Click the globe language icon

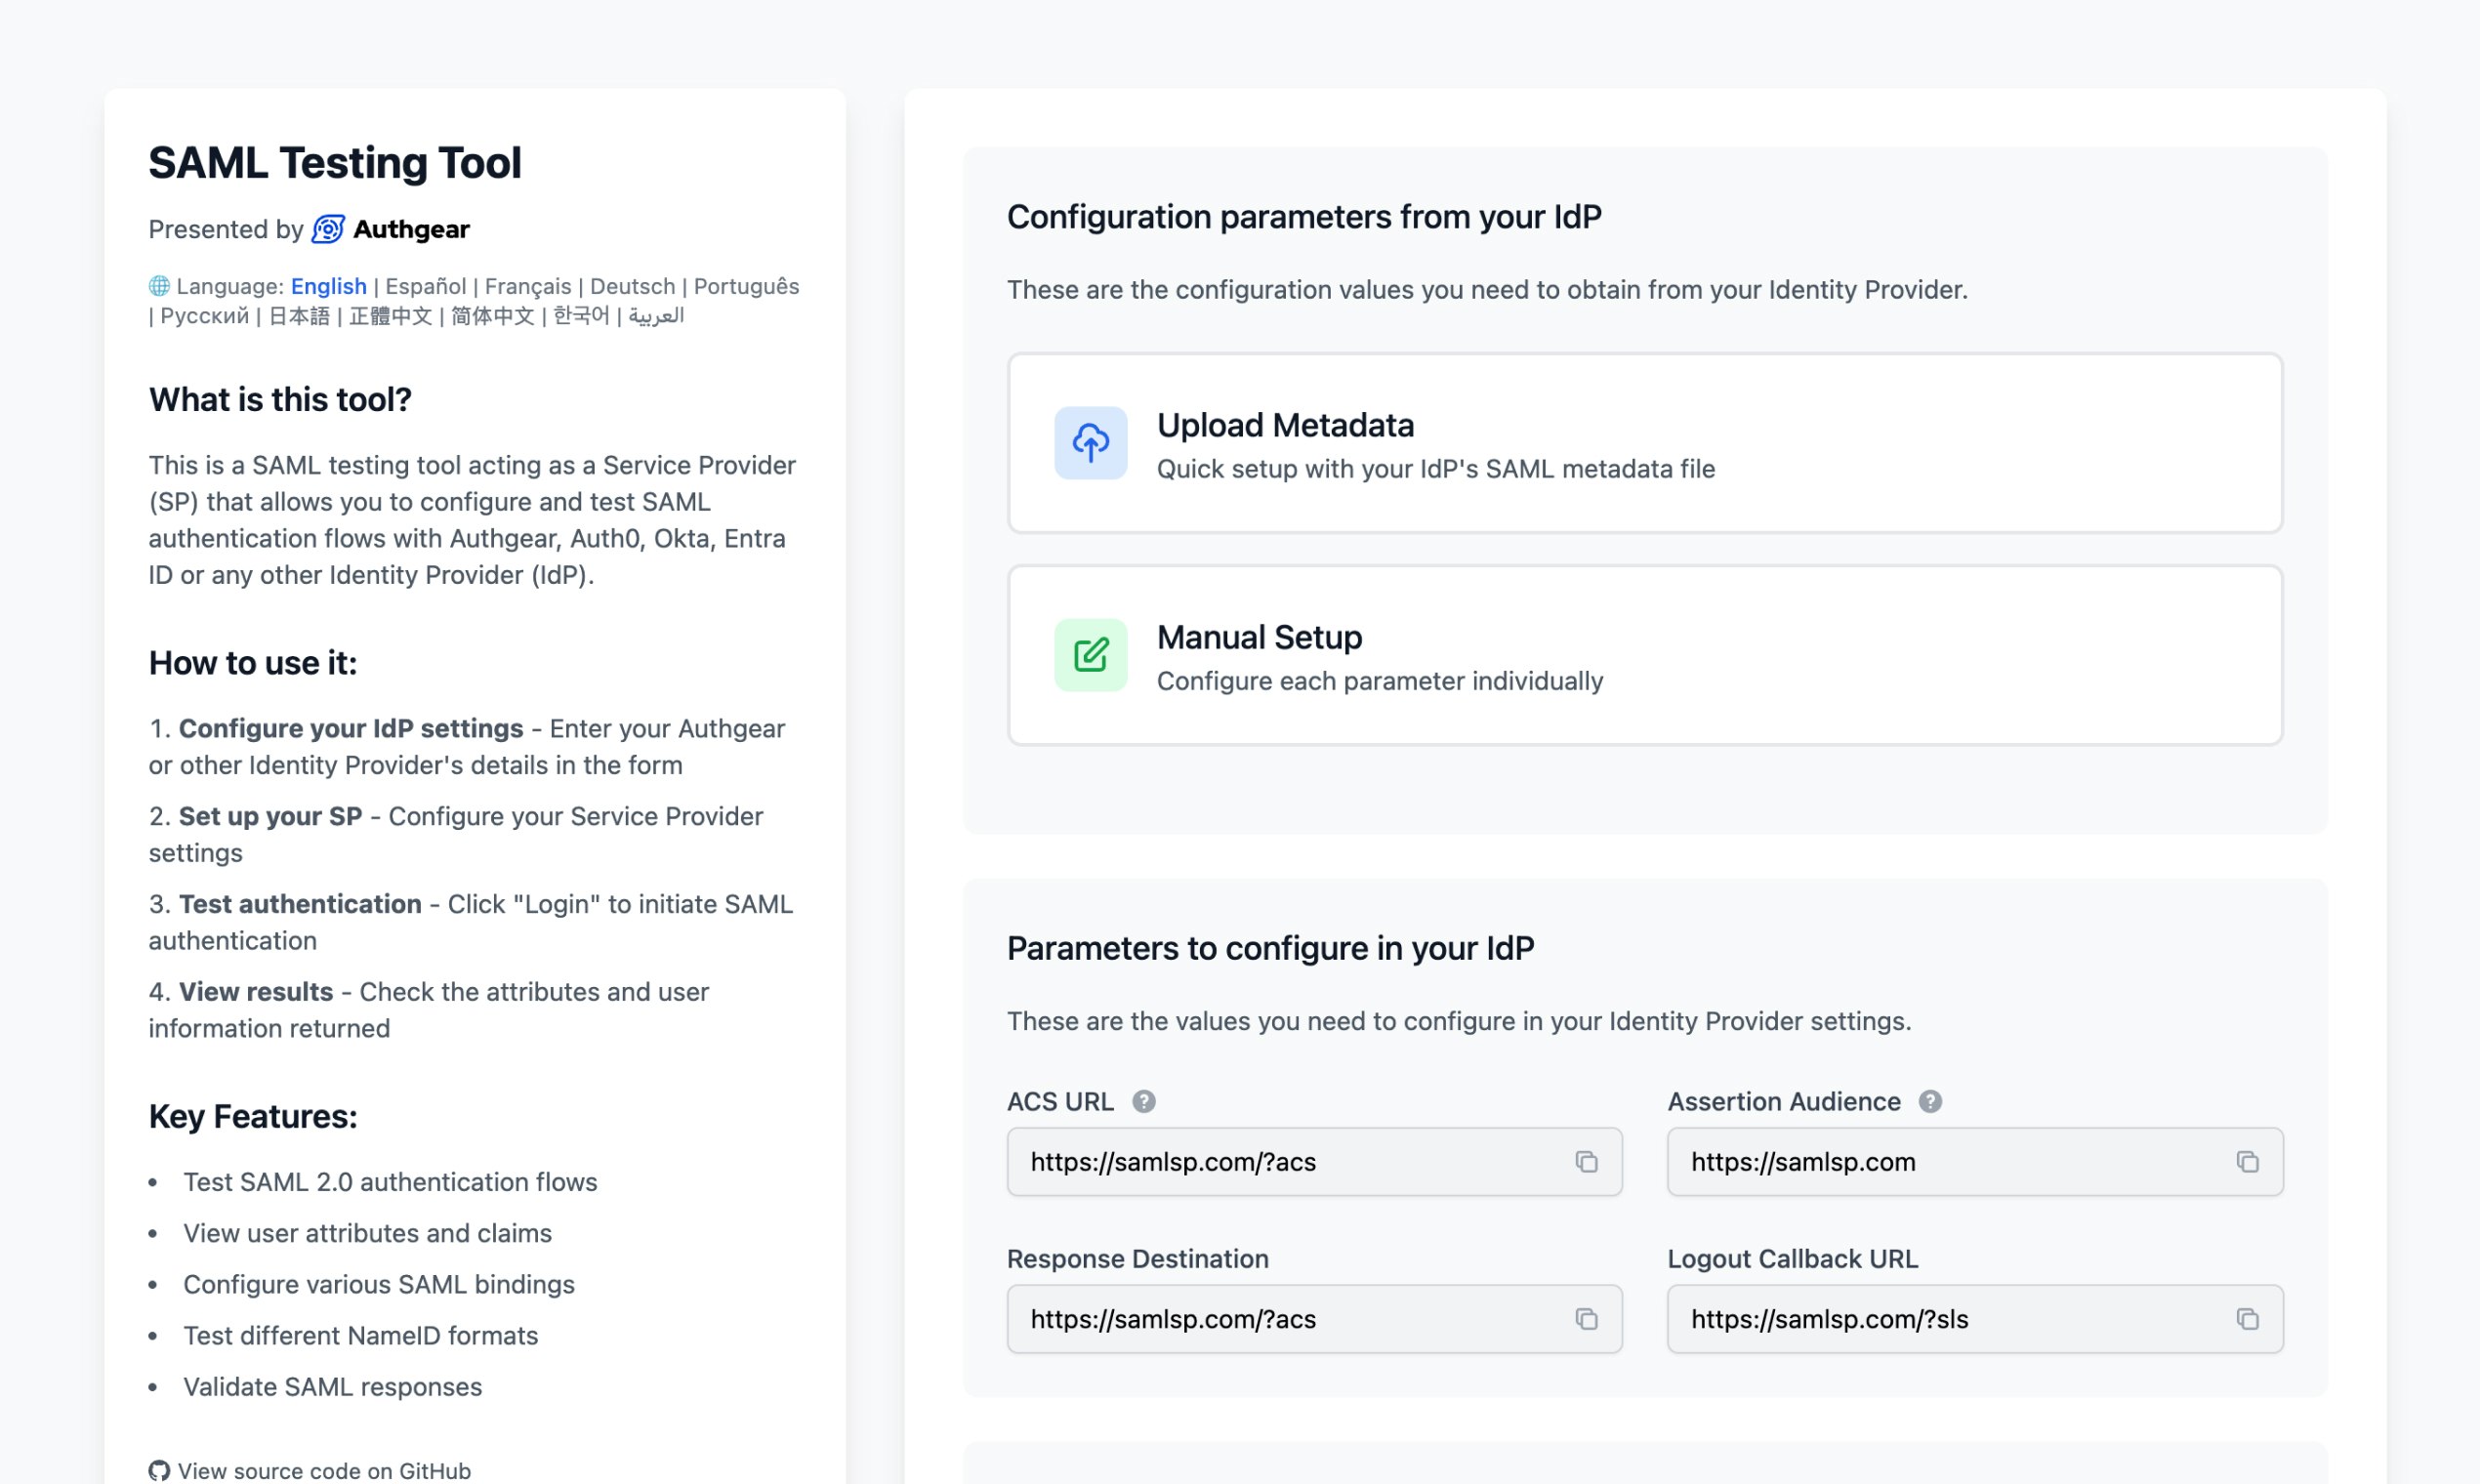[159, 286]
